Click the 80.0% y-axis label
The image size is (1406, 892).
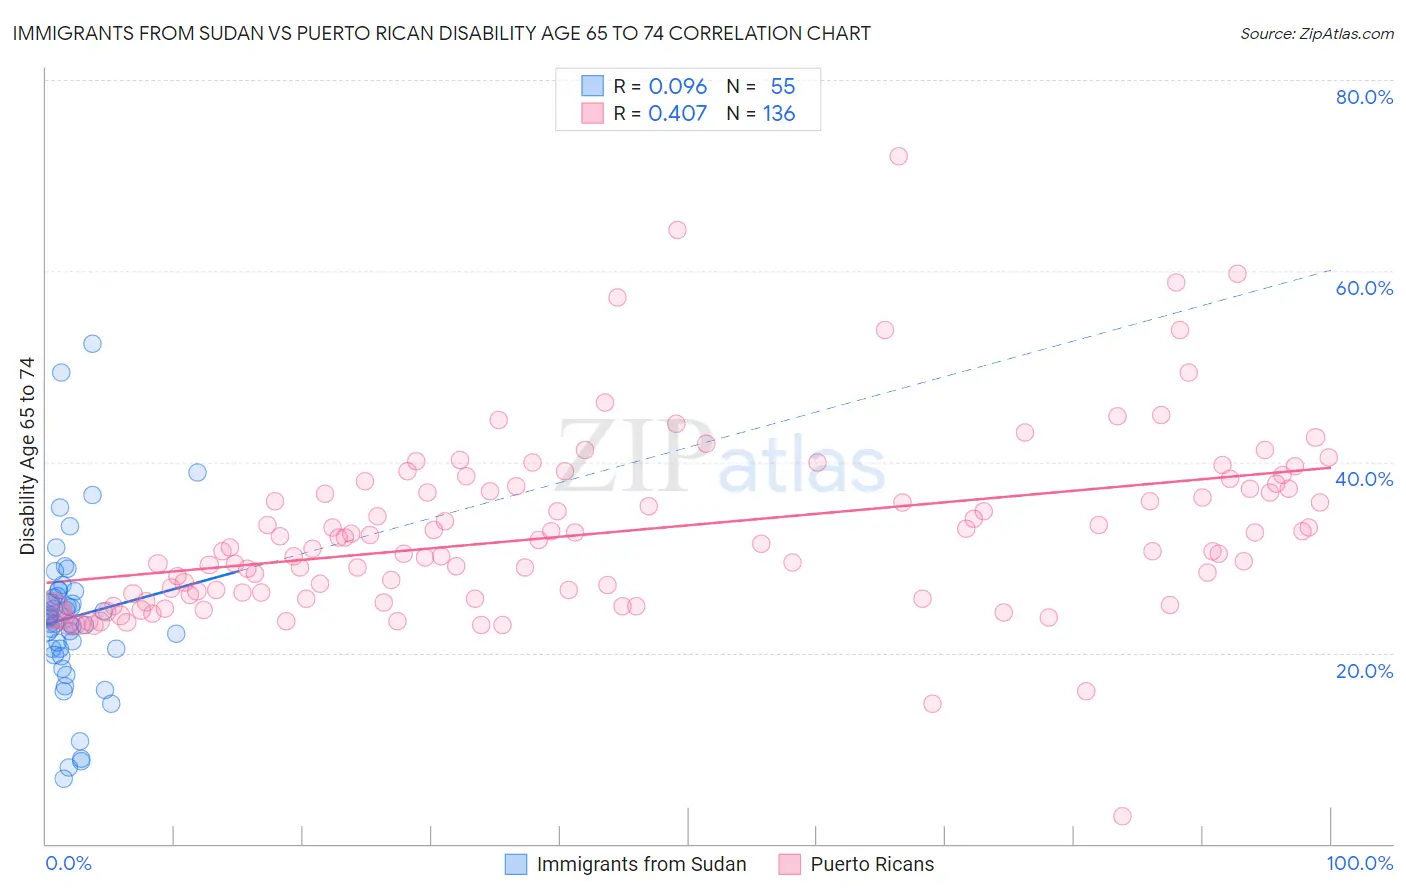coord(1364,97)
